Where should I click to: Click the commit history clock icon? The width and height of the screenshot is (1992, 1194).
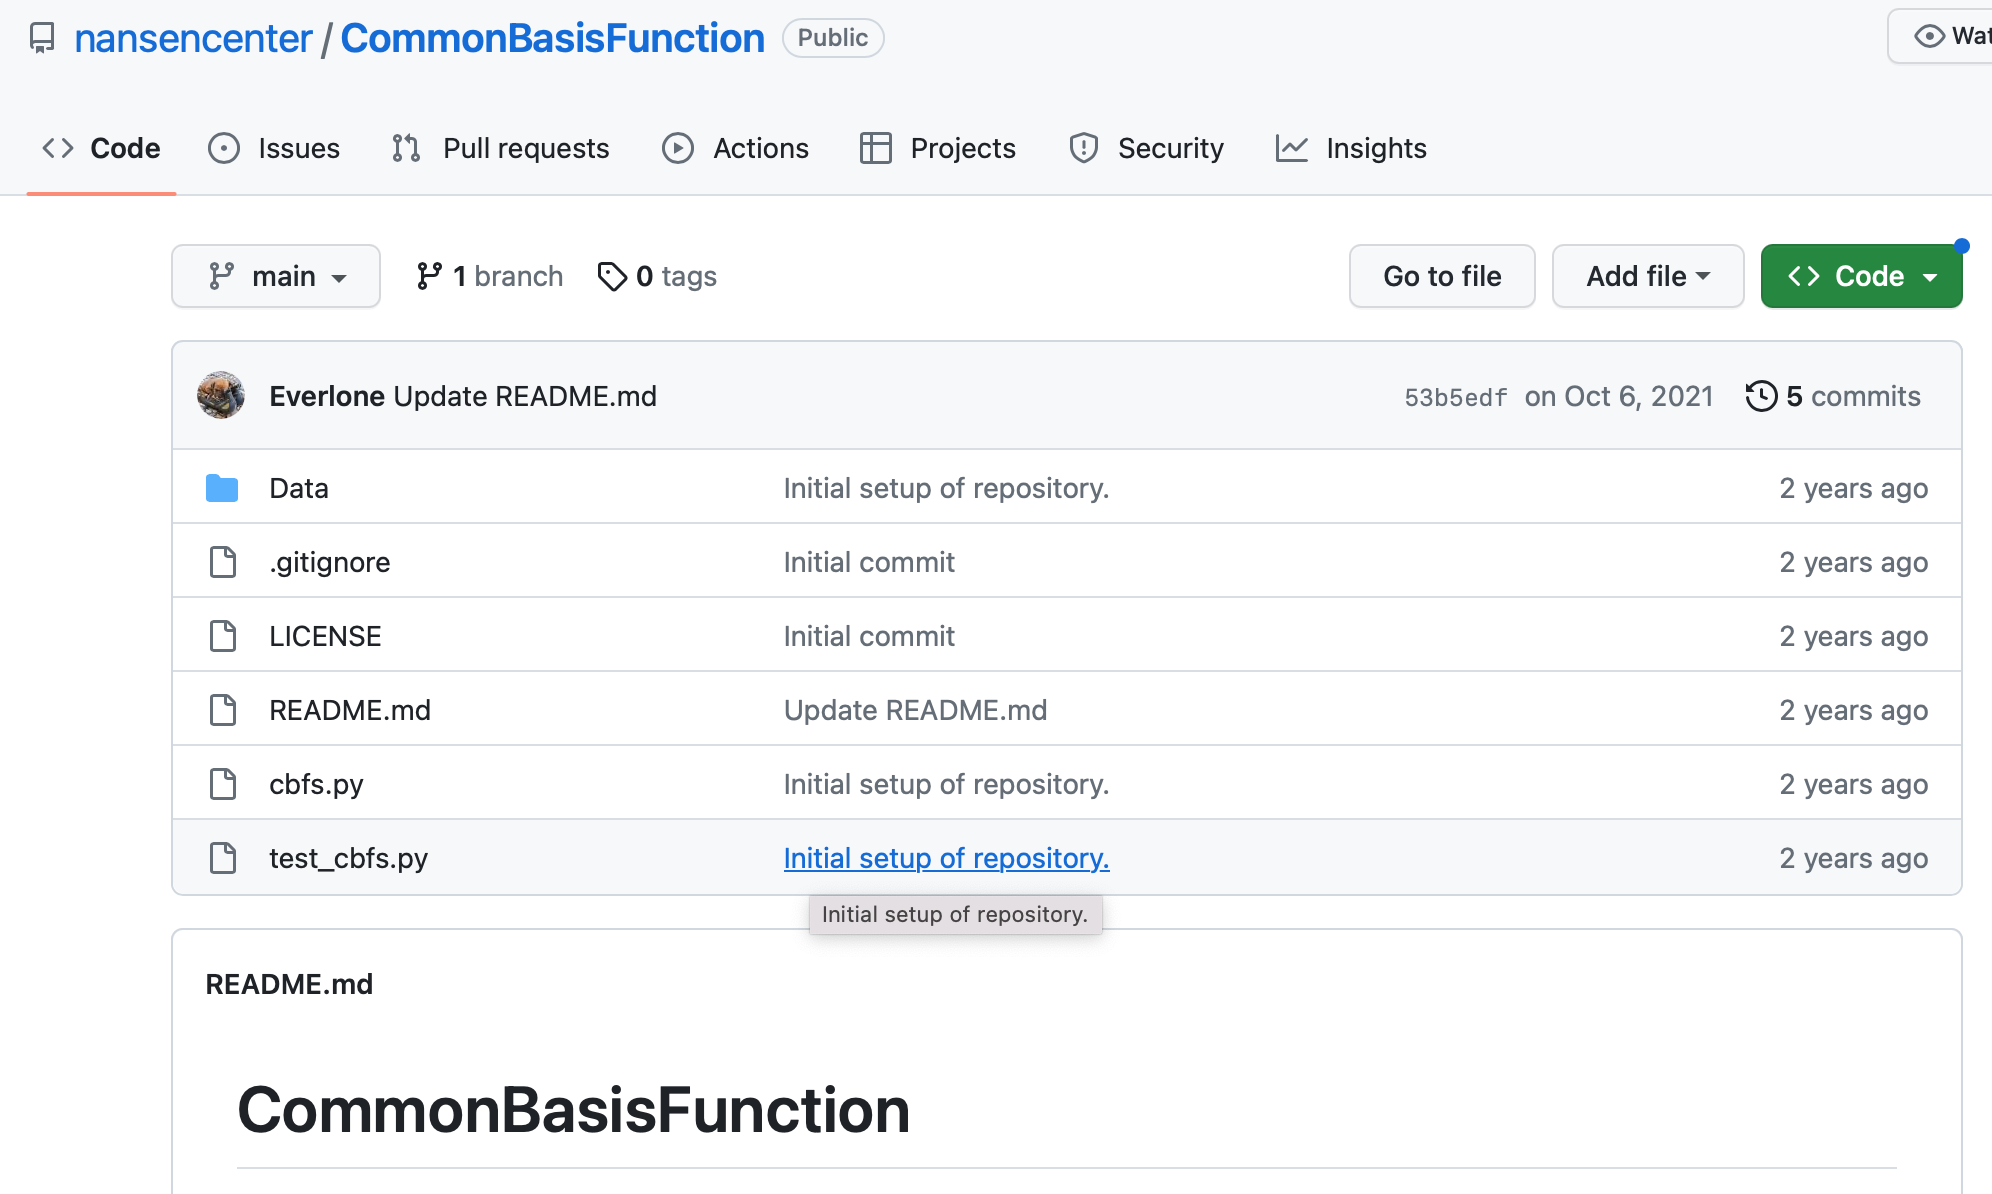click(x=1761, y=396)
